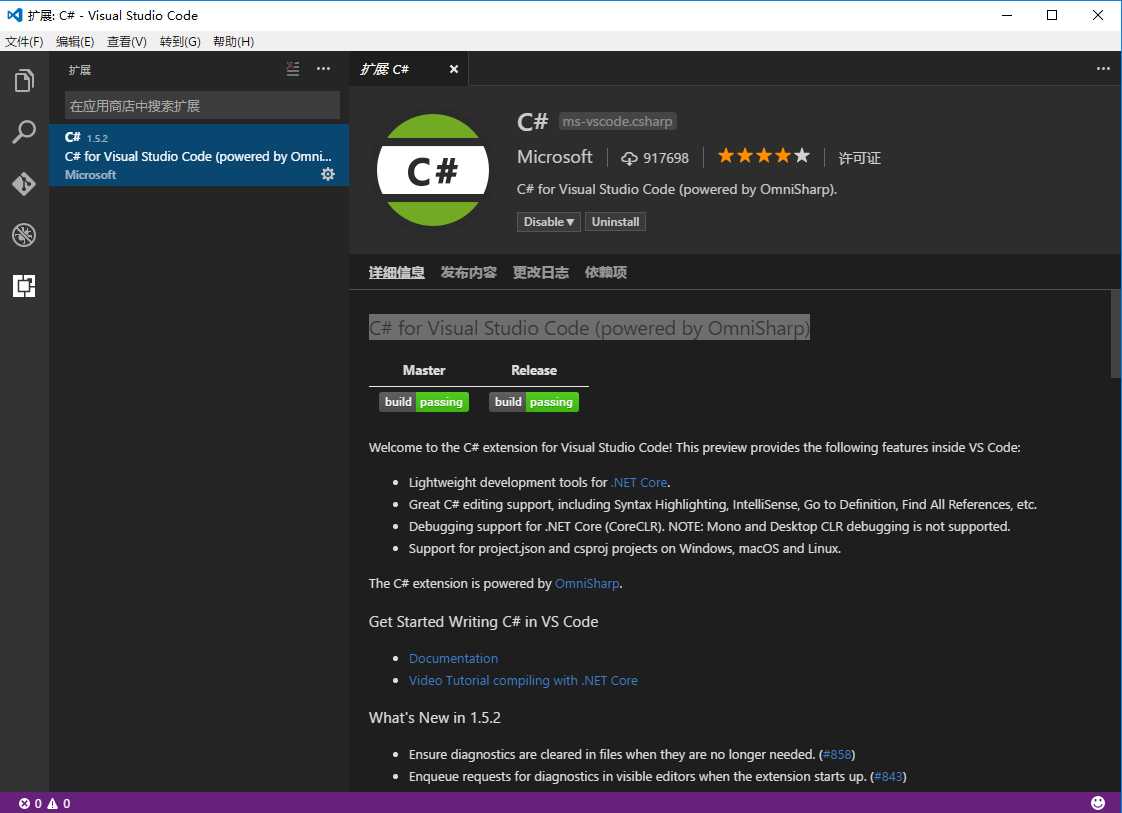Click the Master column header
The image size is (1122, 813).
click(x=424, y=370)
